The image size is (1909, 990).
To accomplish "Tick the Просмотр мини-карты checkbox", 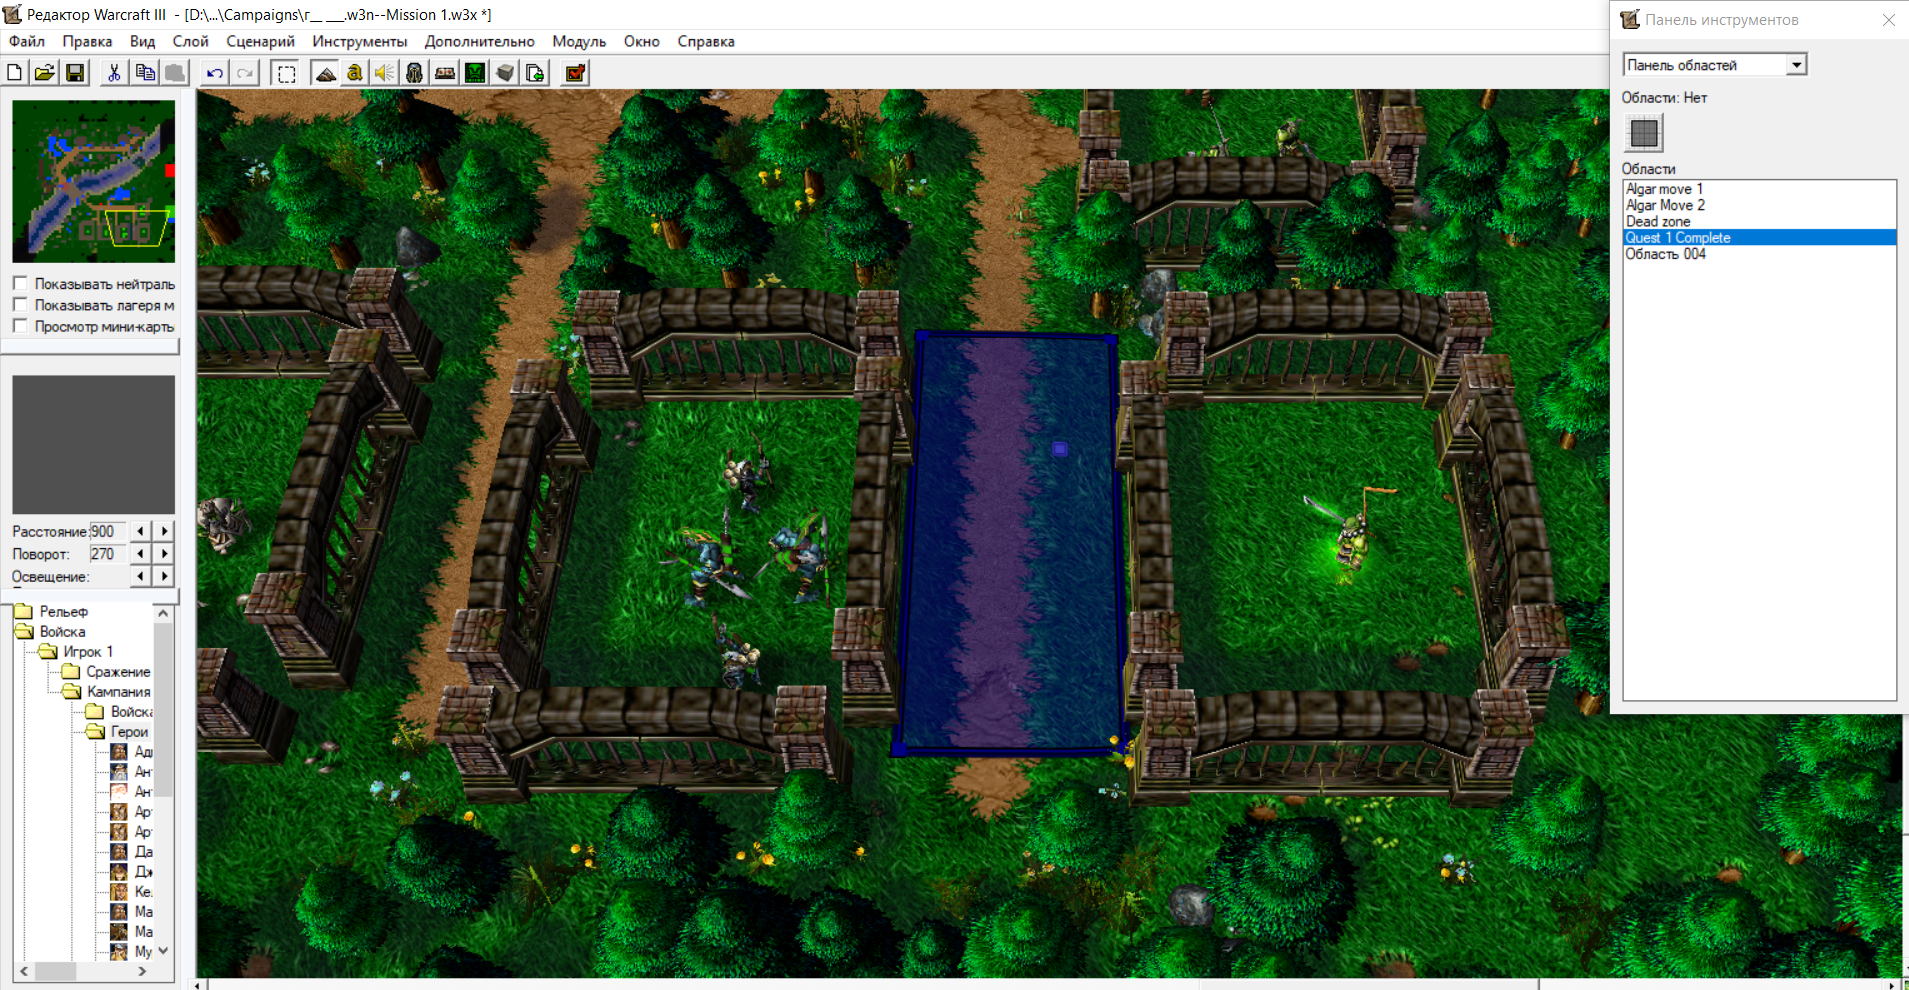I will point(20,326).
